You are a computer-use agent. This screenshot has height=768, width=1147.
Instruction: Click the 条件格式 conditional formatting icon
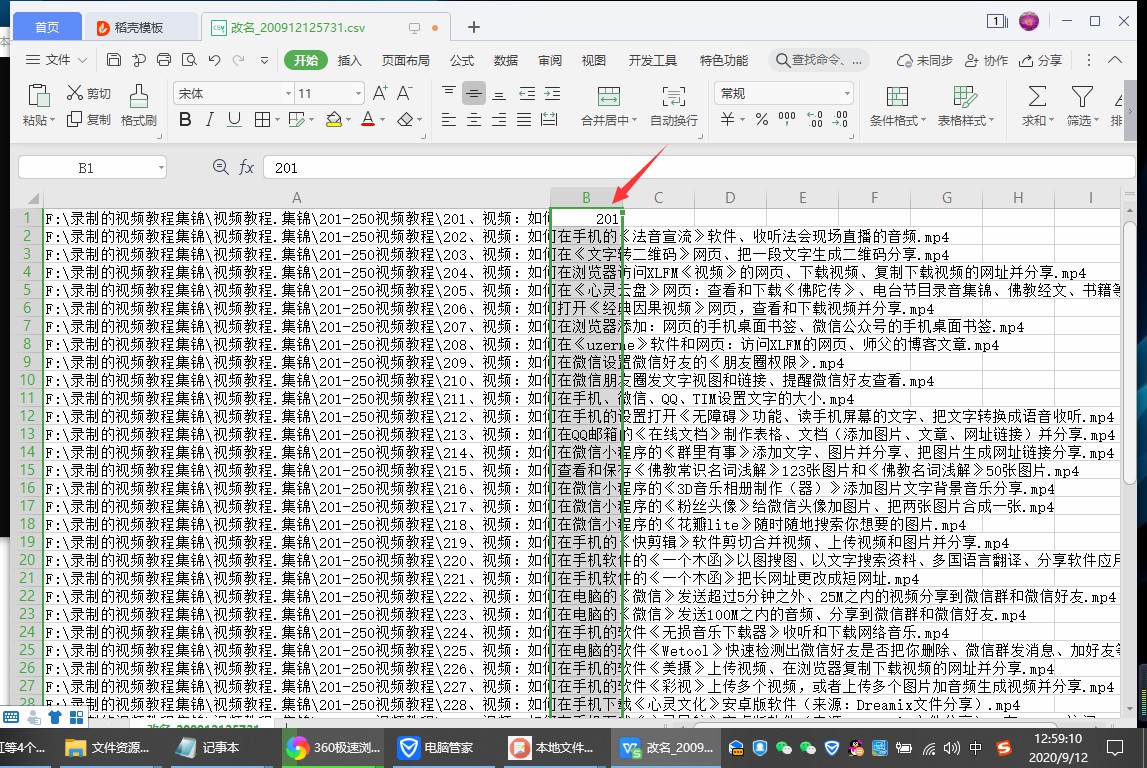click(x=898, y=96)
